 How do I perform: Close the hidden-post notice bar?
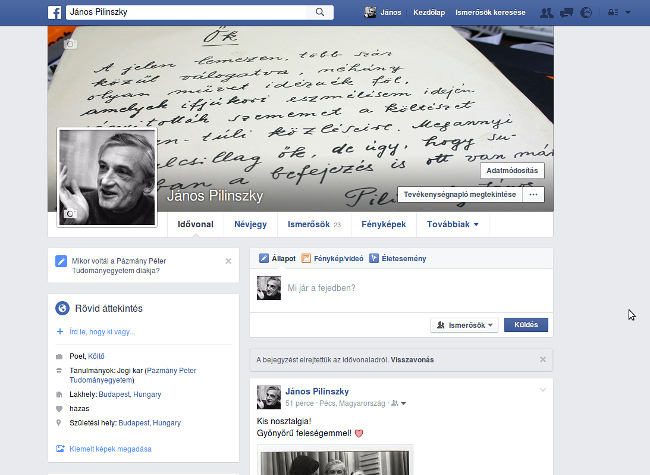(x=543, y=359)
